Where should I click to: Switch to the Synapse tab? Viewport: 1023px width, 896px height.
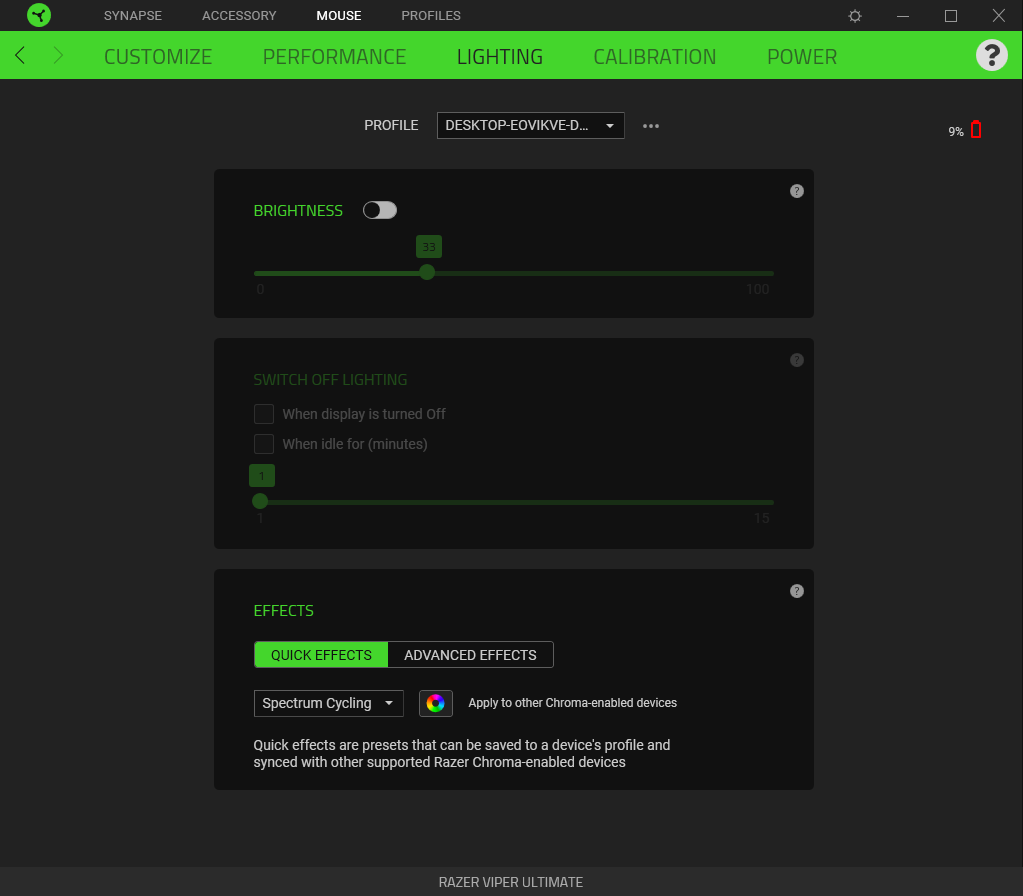click(x=132, y=16)
